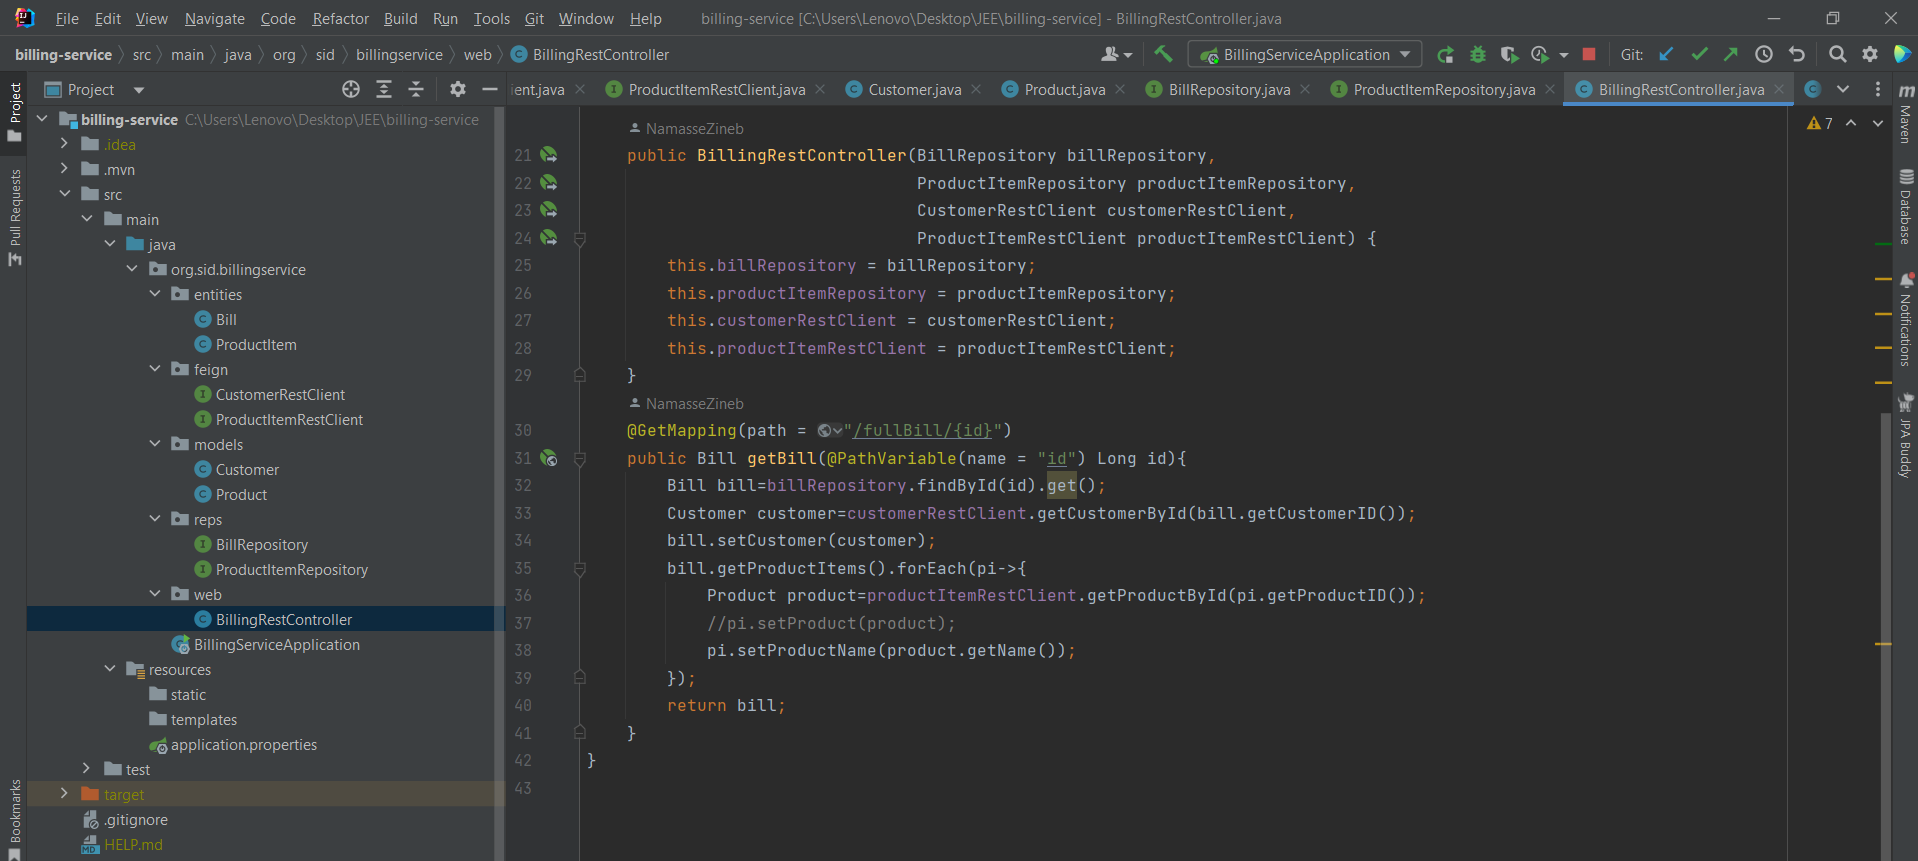Fold the getBill method at line 31
This screenshot has height=861, width=1918.
(x=580, y=458)
